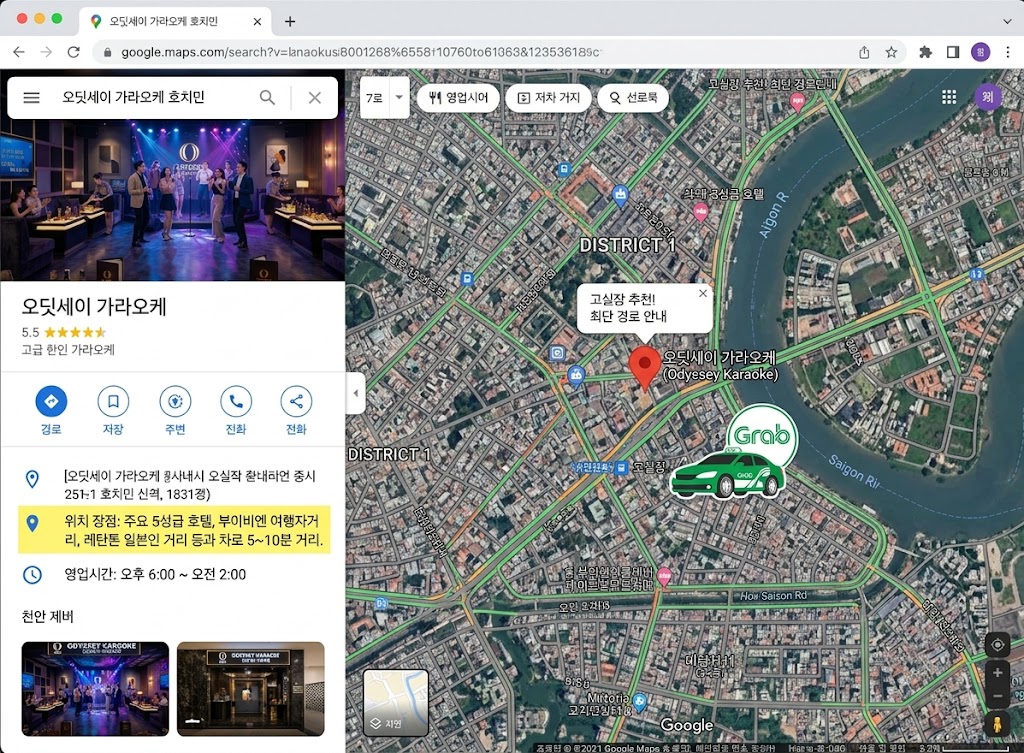Click the pink hotel marker near 3성급 호텔
This screenshot has height=753, width=1024.
click(700, 212)
